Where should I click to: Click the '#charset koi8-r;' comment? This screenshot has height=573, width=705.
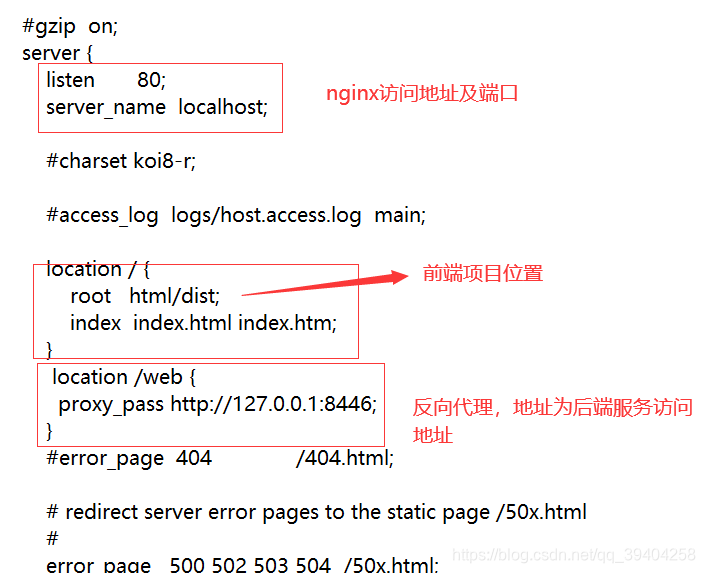point(121,161)
